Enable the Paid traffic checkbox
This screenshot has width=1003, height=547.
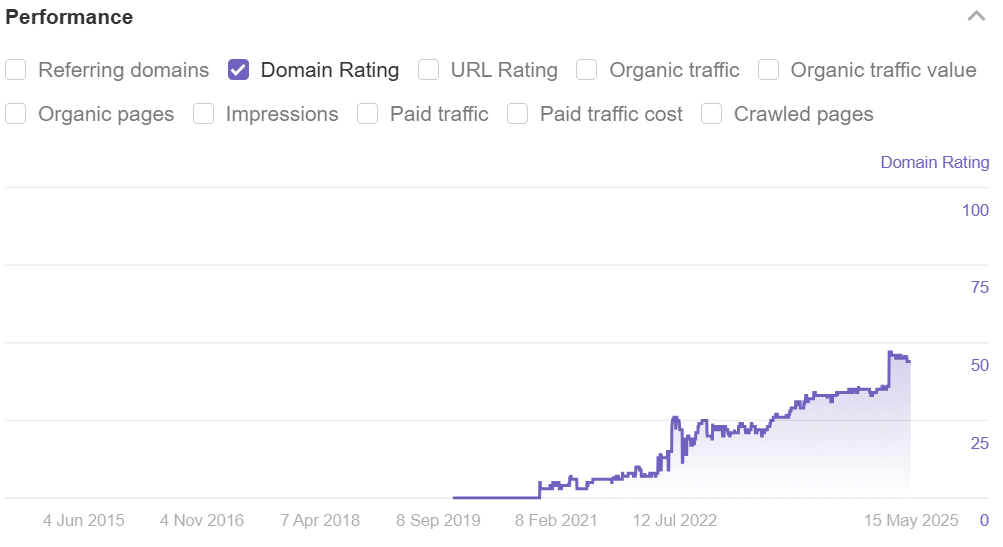(368, 114)
